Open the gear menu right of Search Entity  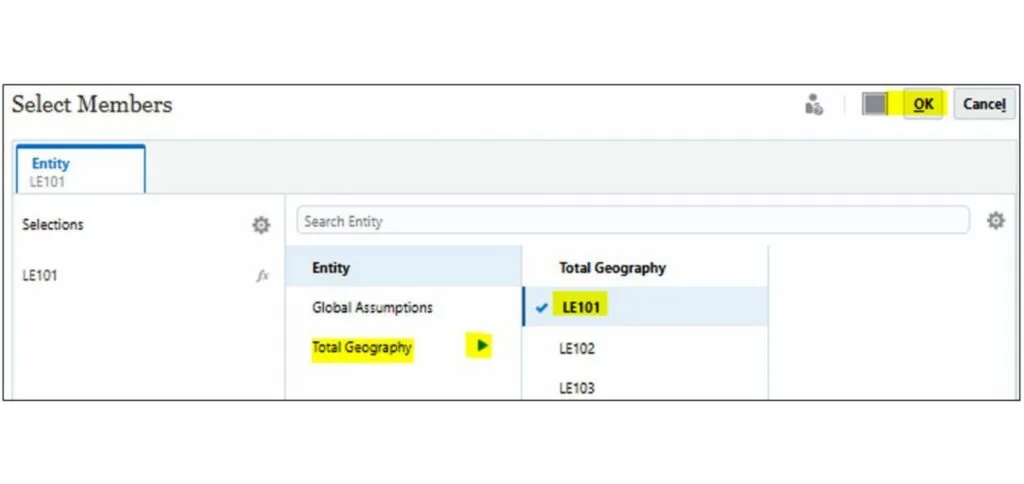click(995, 221)
